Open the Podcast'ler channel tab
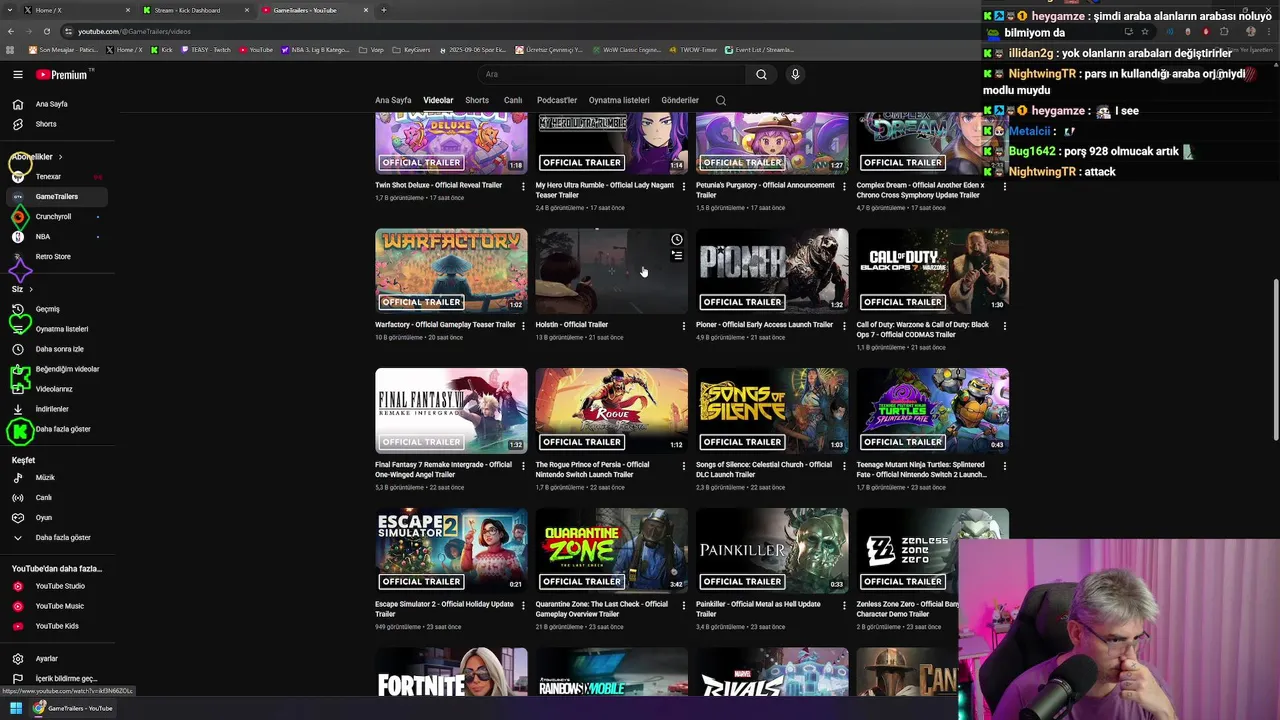This screenshot has width=1280, height=720. pos(557,100)
